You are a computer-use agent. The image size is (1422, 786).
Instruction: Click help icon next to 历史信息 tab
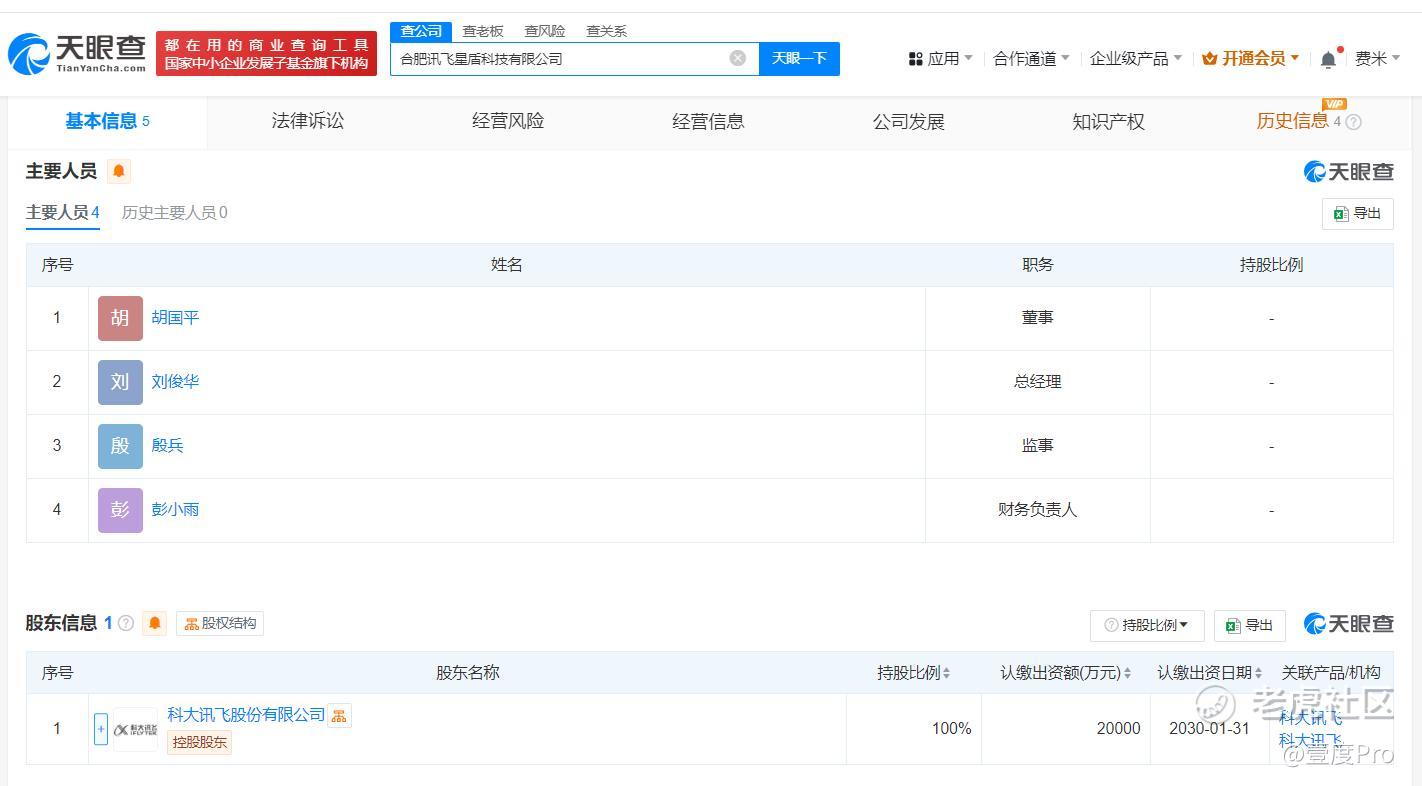pos(1354,122)
